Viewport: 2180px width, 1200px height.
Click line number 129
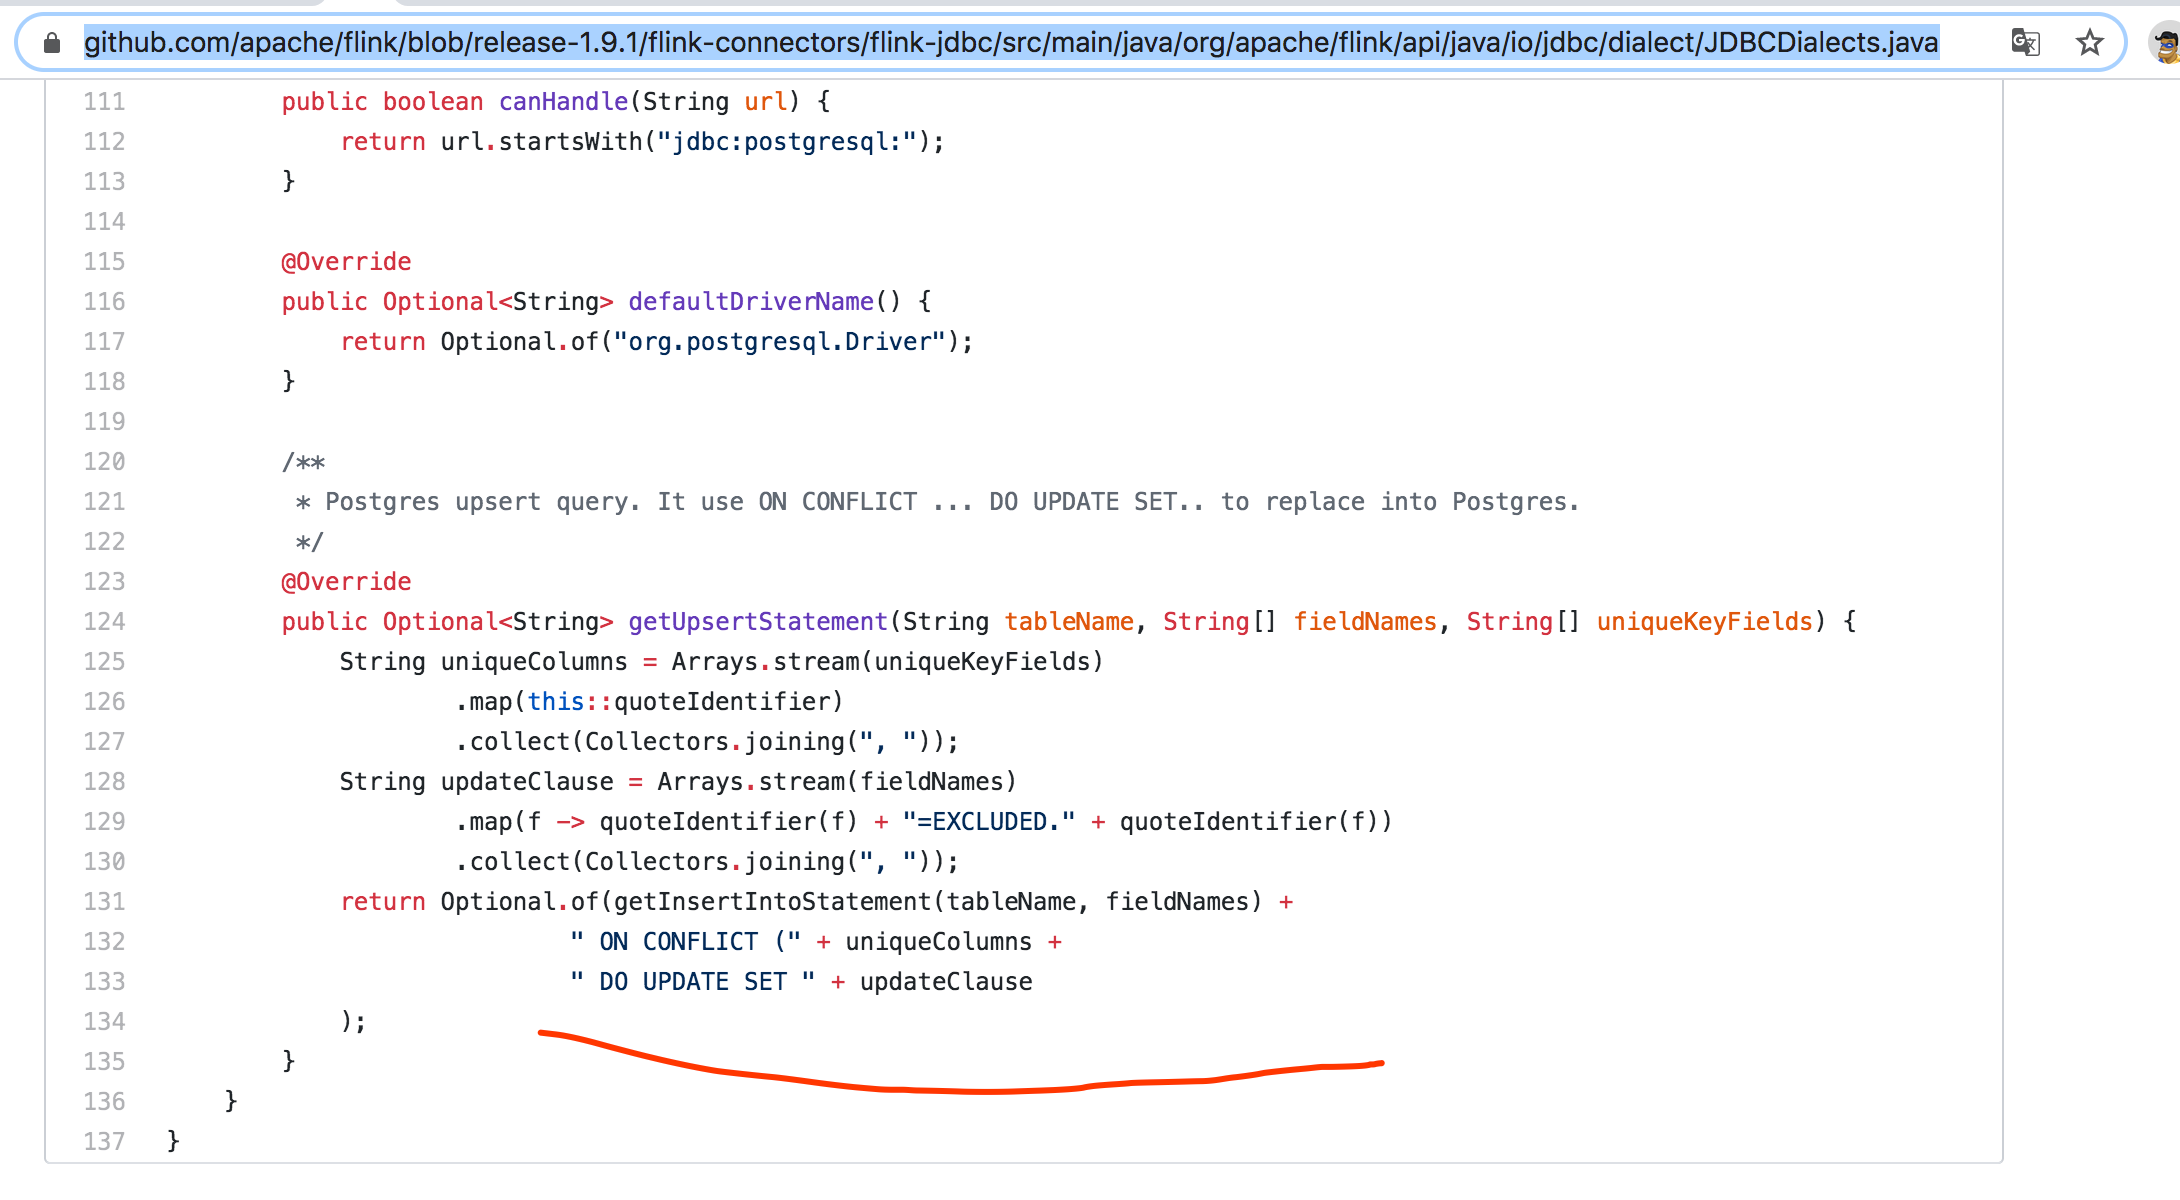(104, 822)
